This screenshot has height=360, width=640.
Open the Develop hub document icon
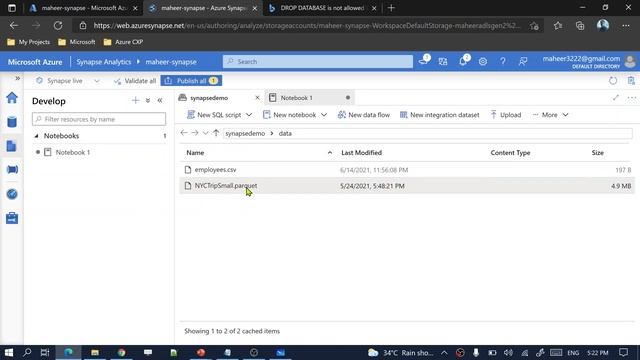click(x=12, y=146)
